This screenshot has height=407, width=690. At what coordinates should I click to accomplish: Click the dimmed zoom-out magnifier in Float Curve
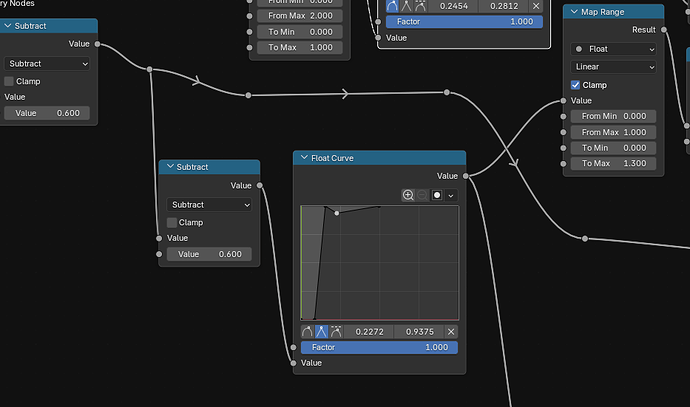click(x=422, y=195)
